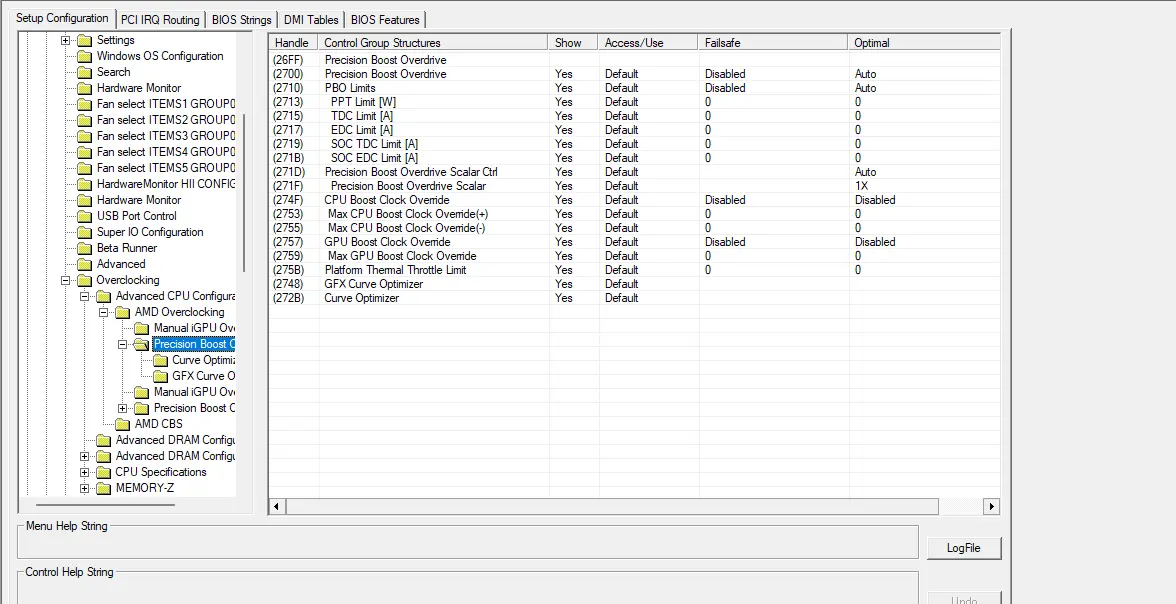Click the tree panel's vertical scrollbar thumb
Viewport: 1176px width, 604px height.
click(244, 193)
